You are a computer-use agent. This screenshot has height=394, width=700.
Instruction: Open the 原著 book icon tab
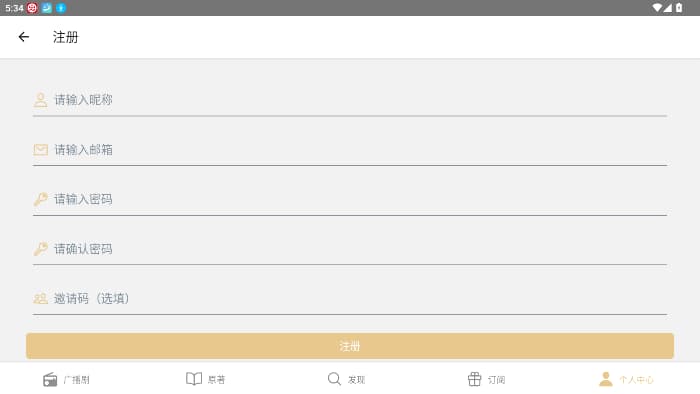coord(194,379)
